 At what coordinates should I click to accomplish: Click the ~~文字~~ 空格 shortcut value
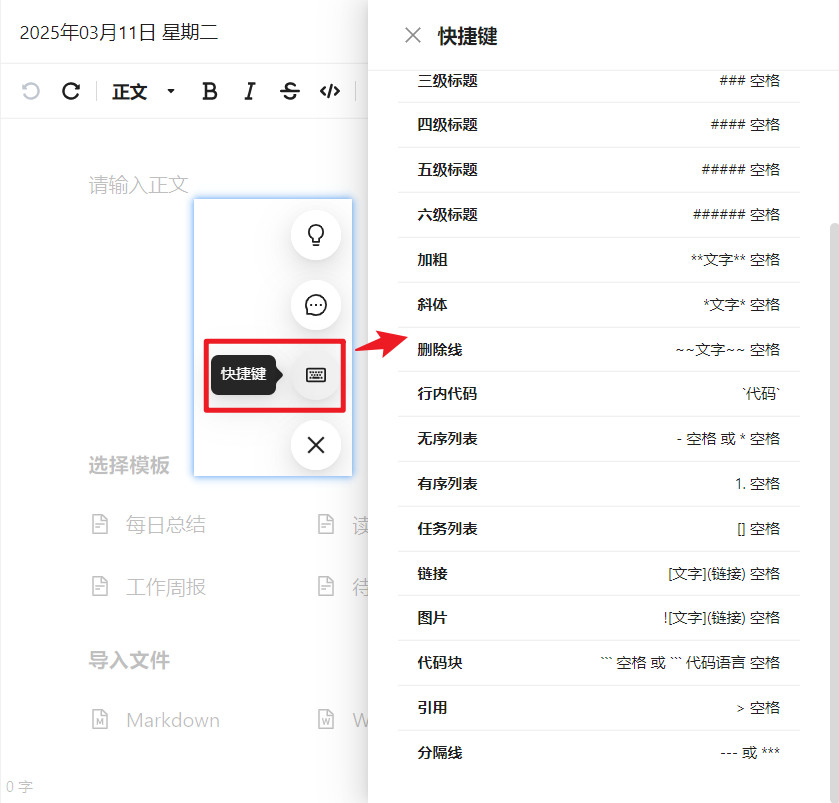coord(728,350)
